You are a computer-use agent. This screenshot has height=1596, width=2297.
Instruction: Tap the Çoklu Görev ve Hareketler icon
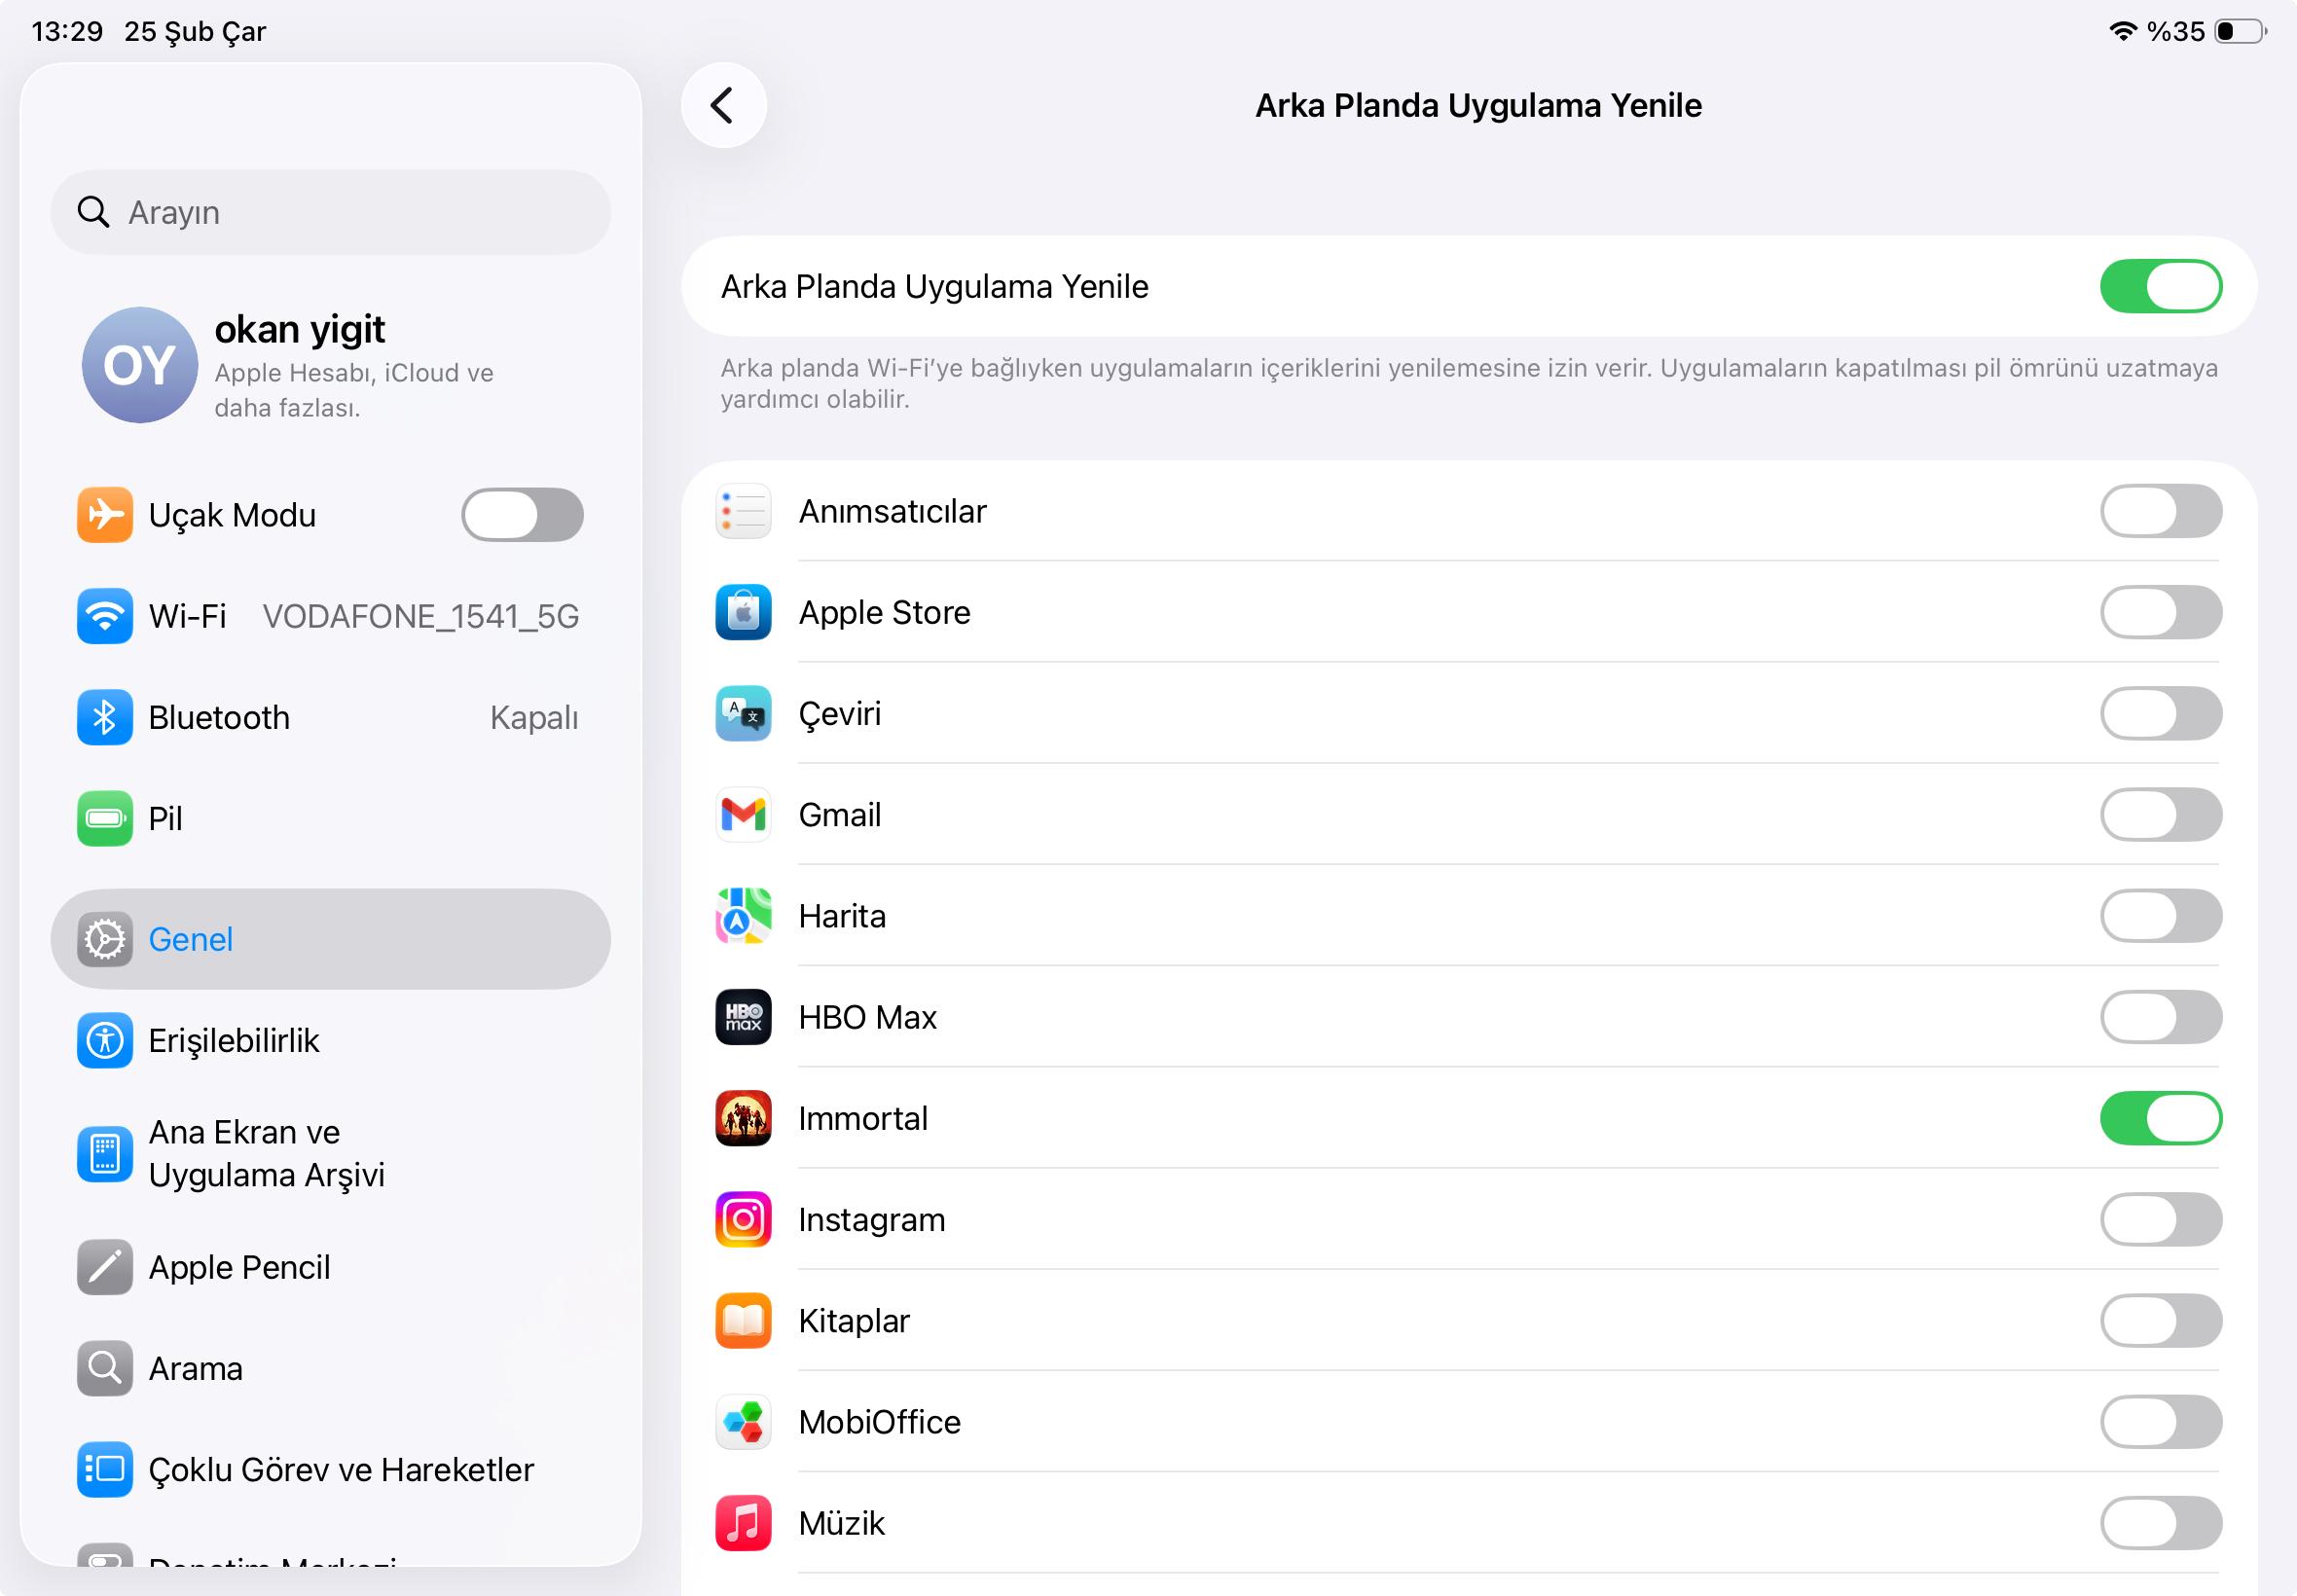click(105, 1469)
